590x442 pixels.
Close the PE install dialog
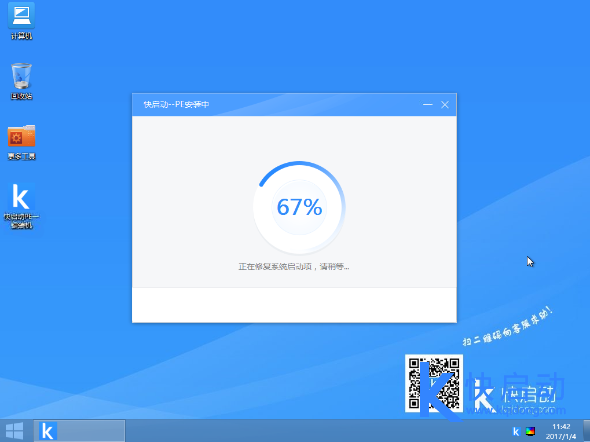click(445, 105)
